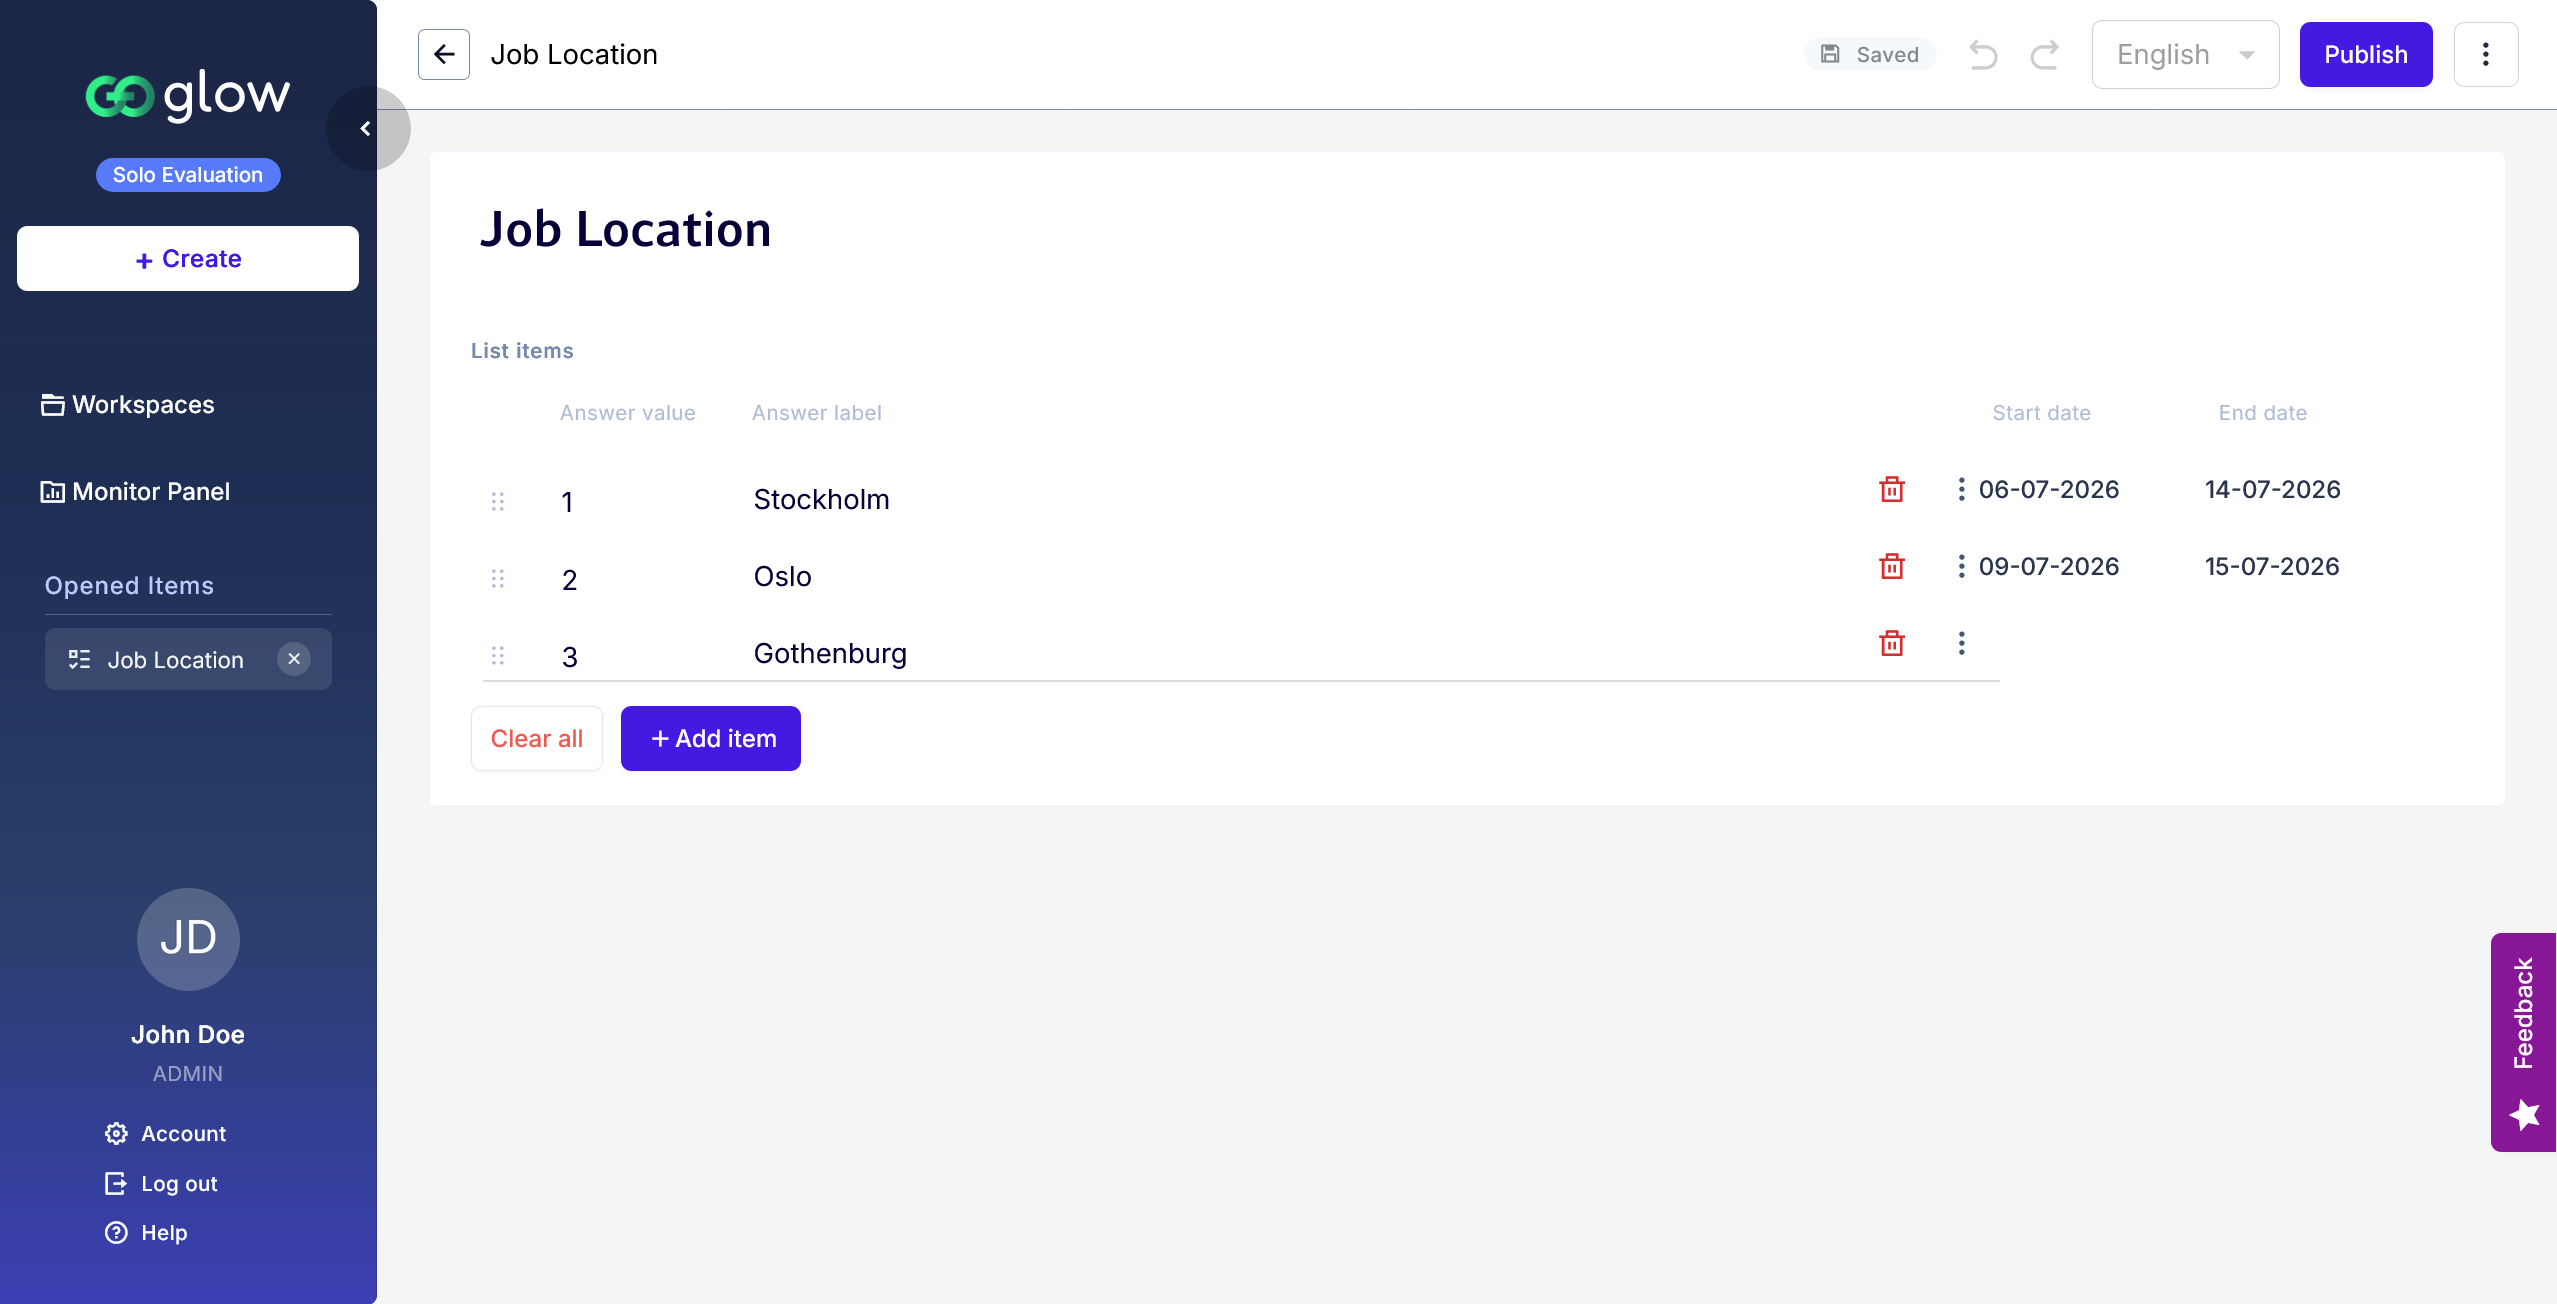Open Monitor Panel from the sidebar
Viewport: 2557px width, 1304px height.
click(x=135, y=492)
